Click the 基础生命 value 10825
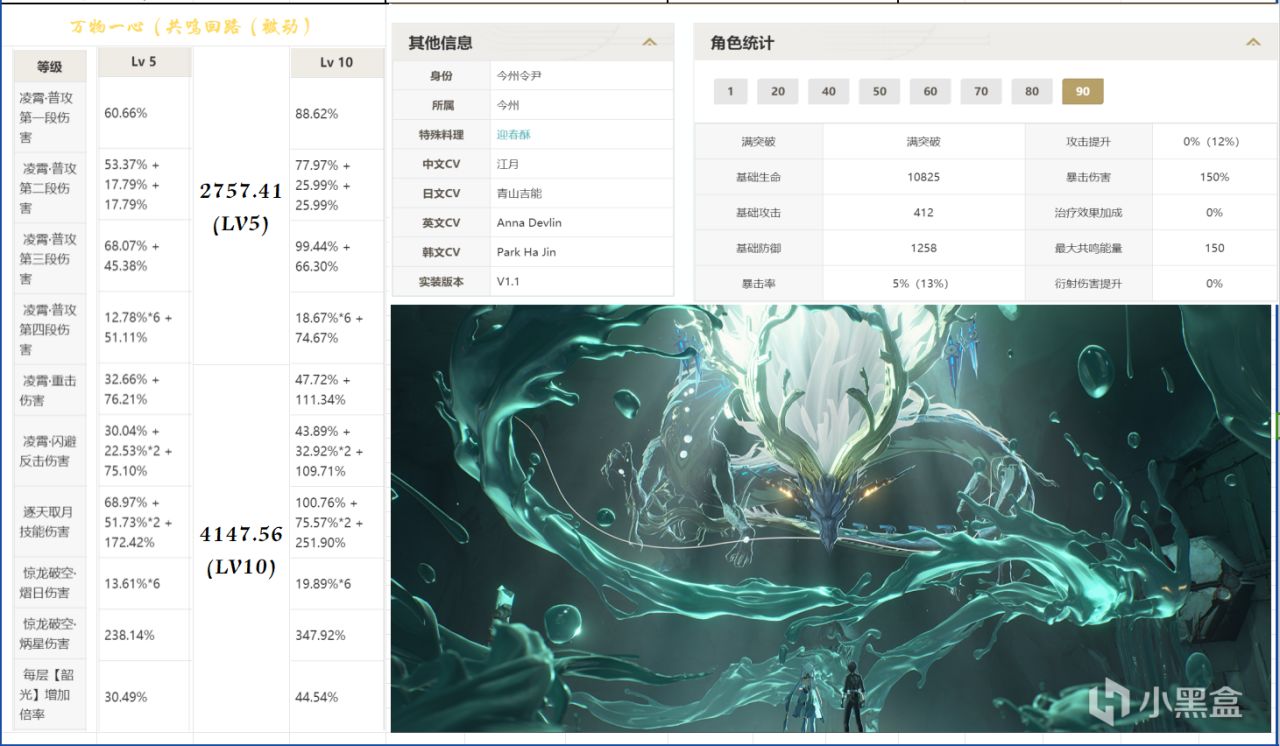The image size is (1280, 746). pos(924,177)
